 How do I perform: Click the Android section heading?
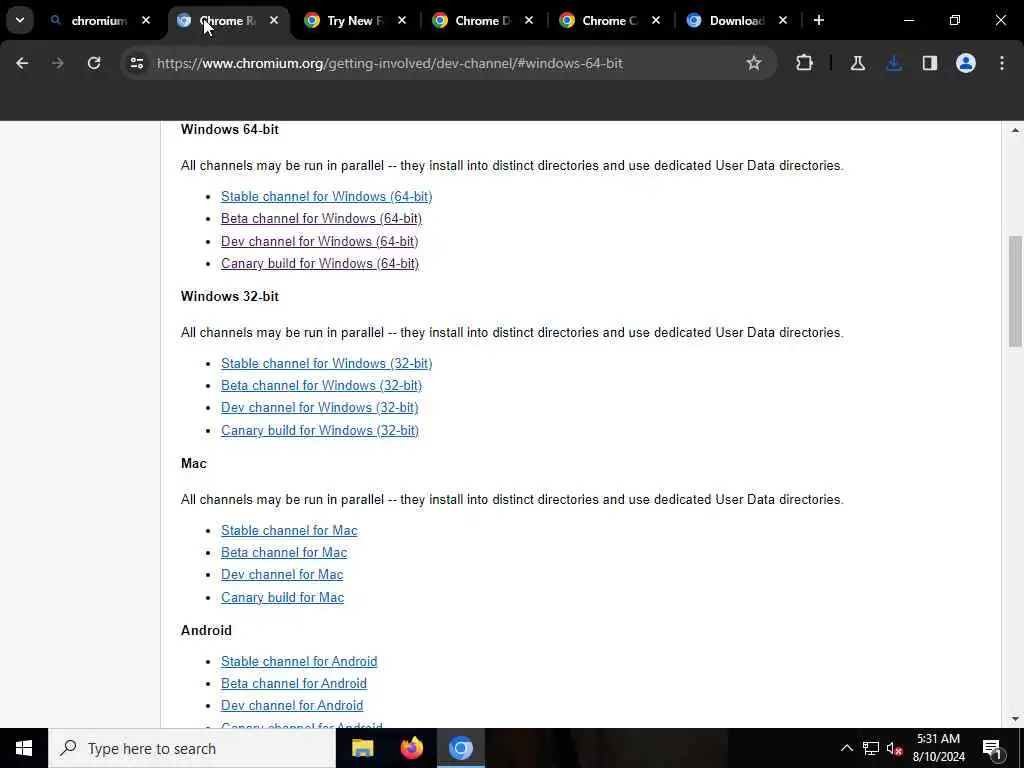point(206,631)
